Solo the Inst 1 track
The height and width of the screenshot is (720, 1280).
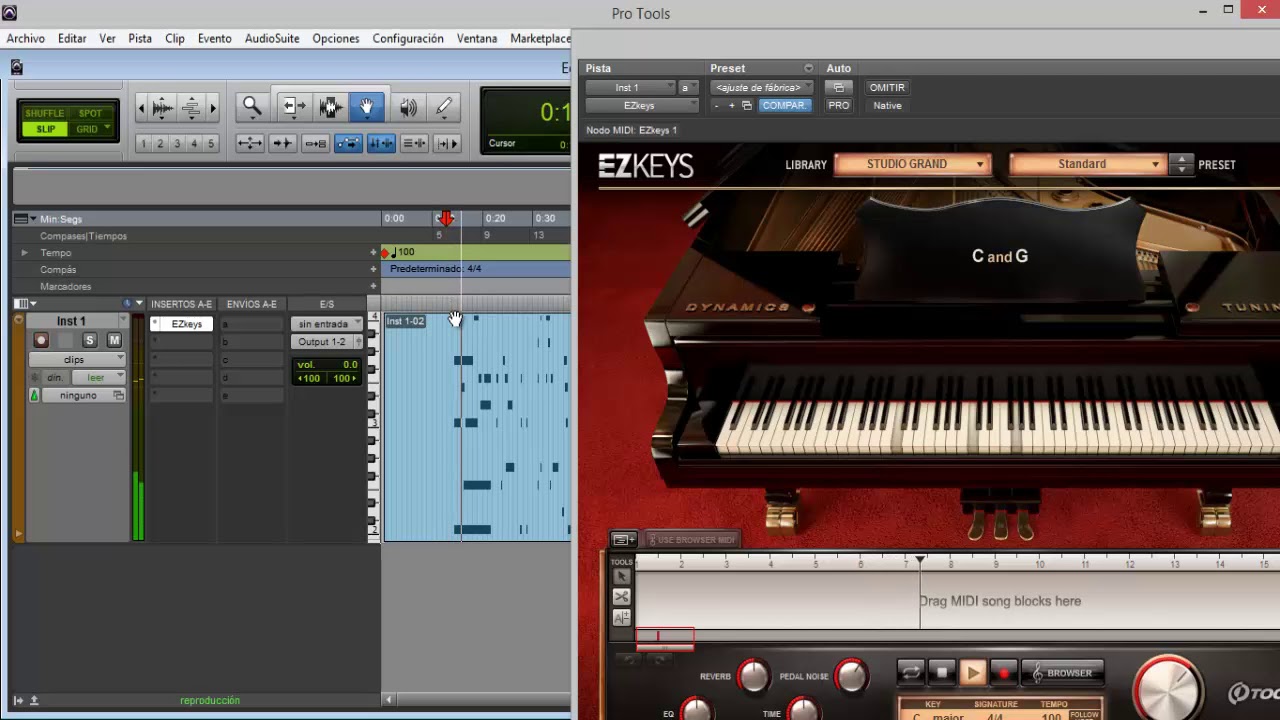pos(89,340)
